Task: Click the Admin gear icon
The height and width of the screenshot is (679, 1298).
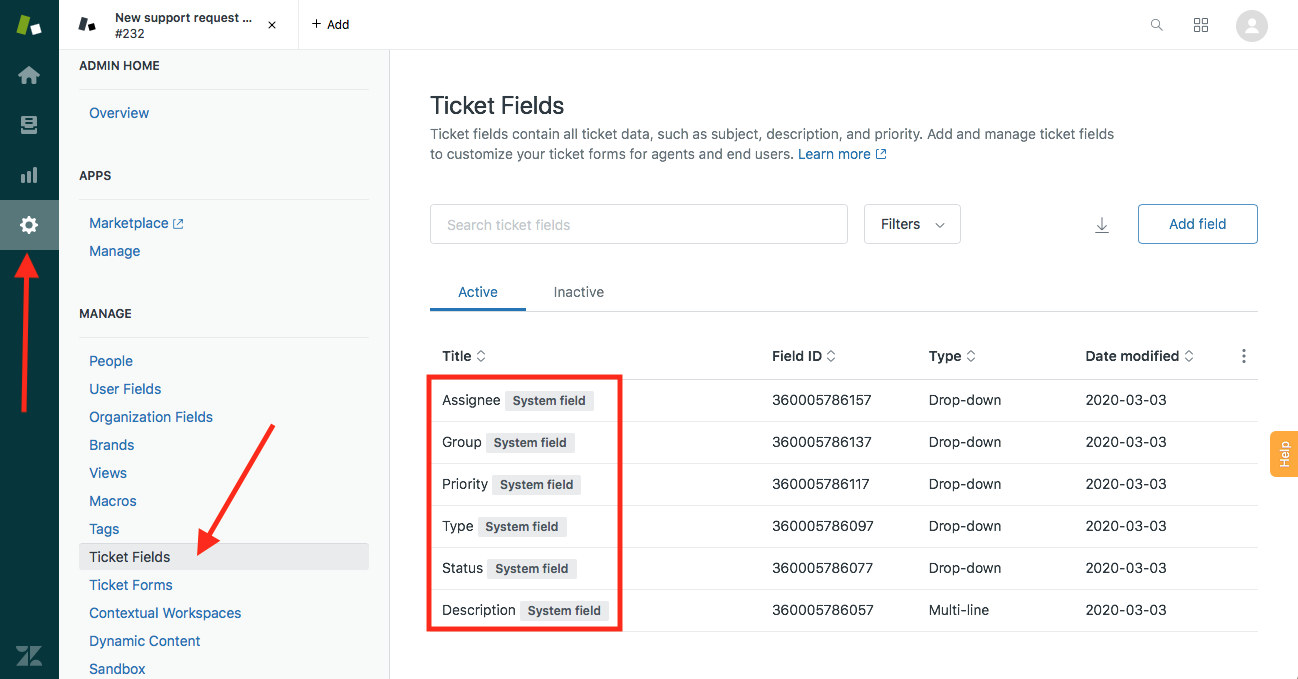Action: [x=29, y=225]
